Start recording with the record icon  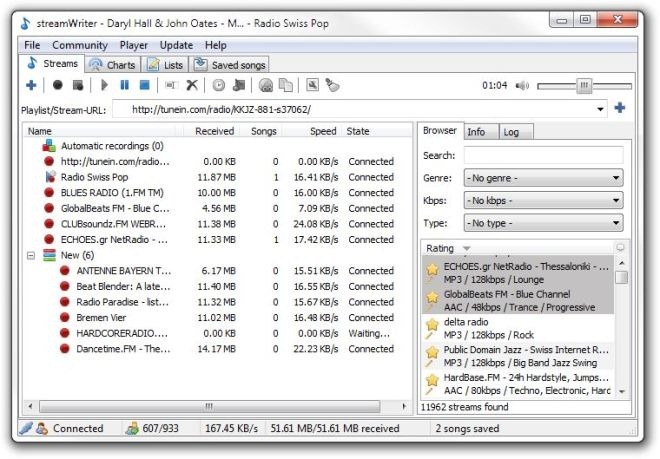click(57, 86)
